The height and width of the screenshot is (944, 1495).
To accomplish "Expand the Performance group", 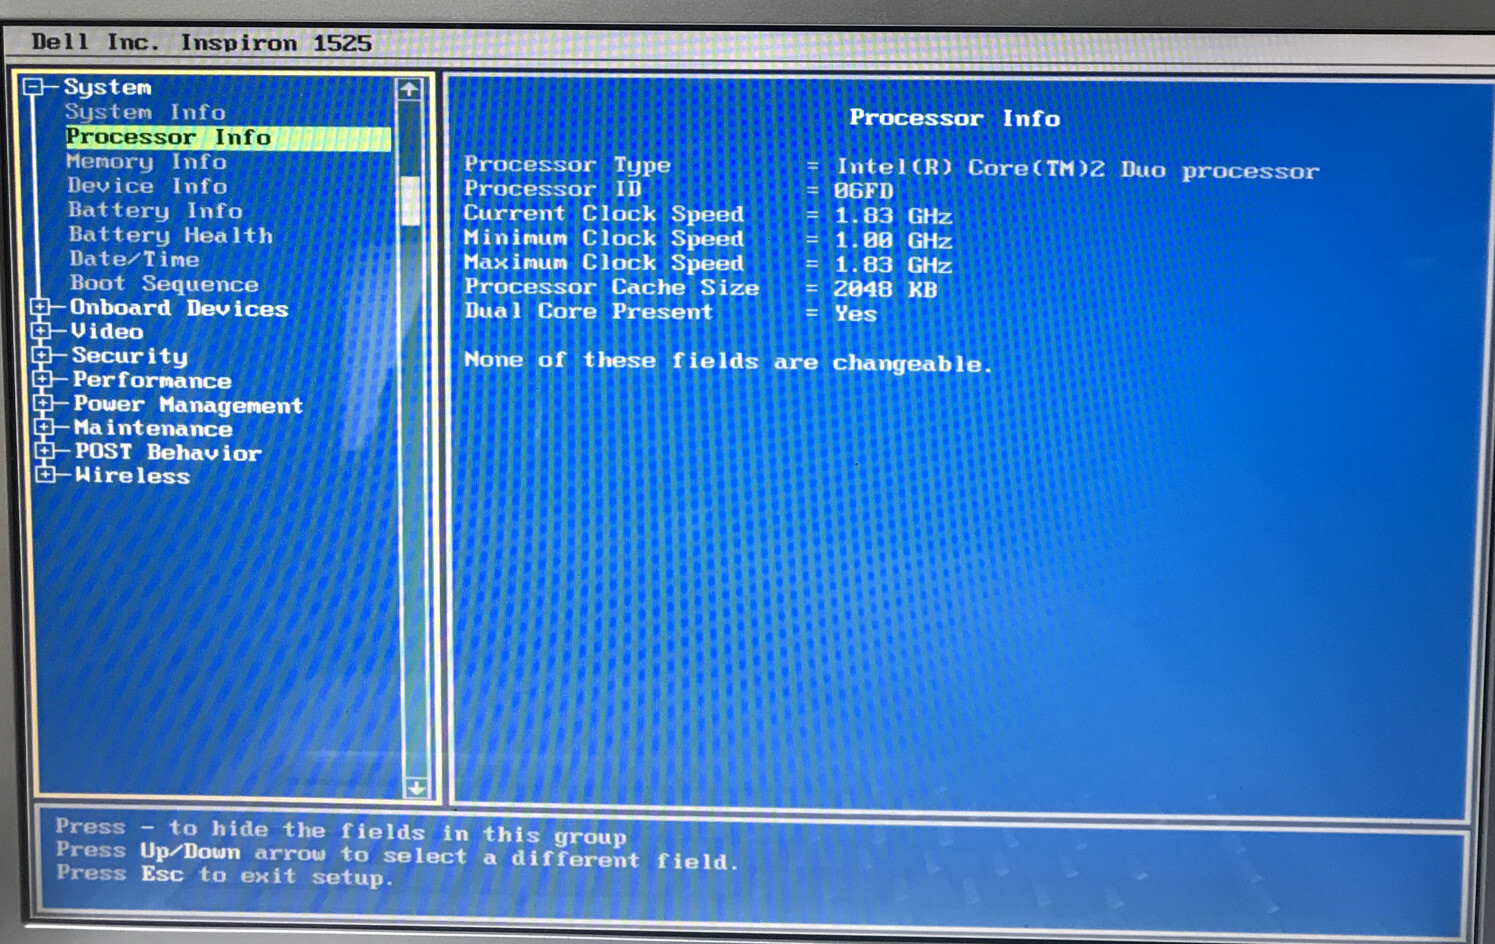I will 43,379.
